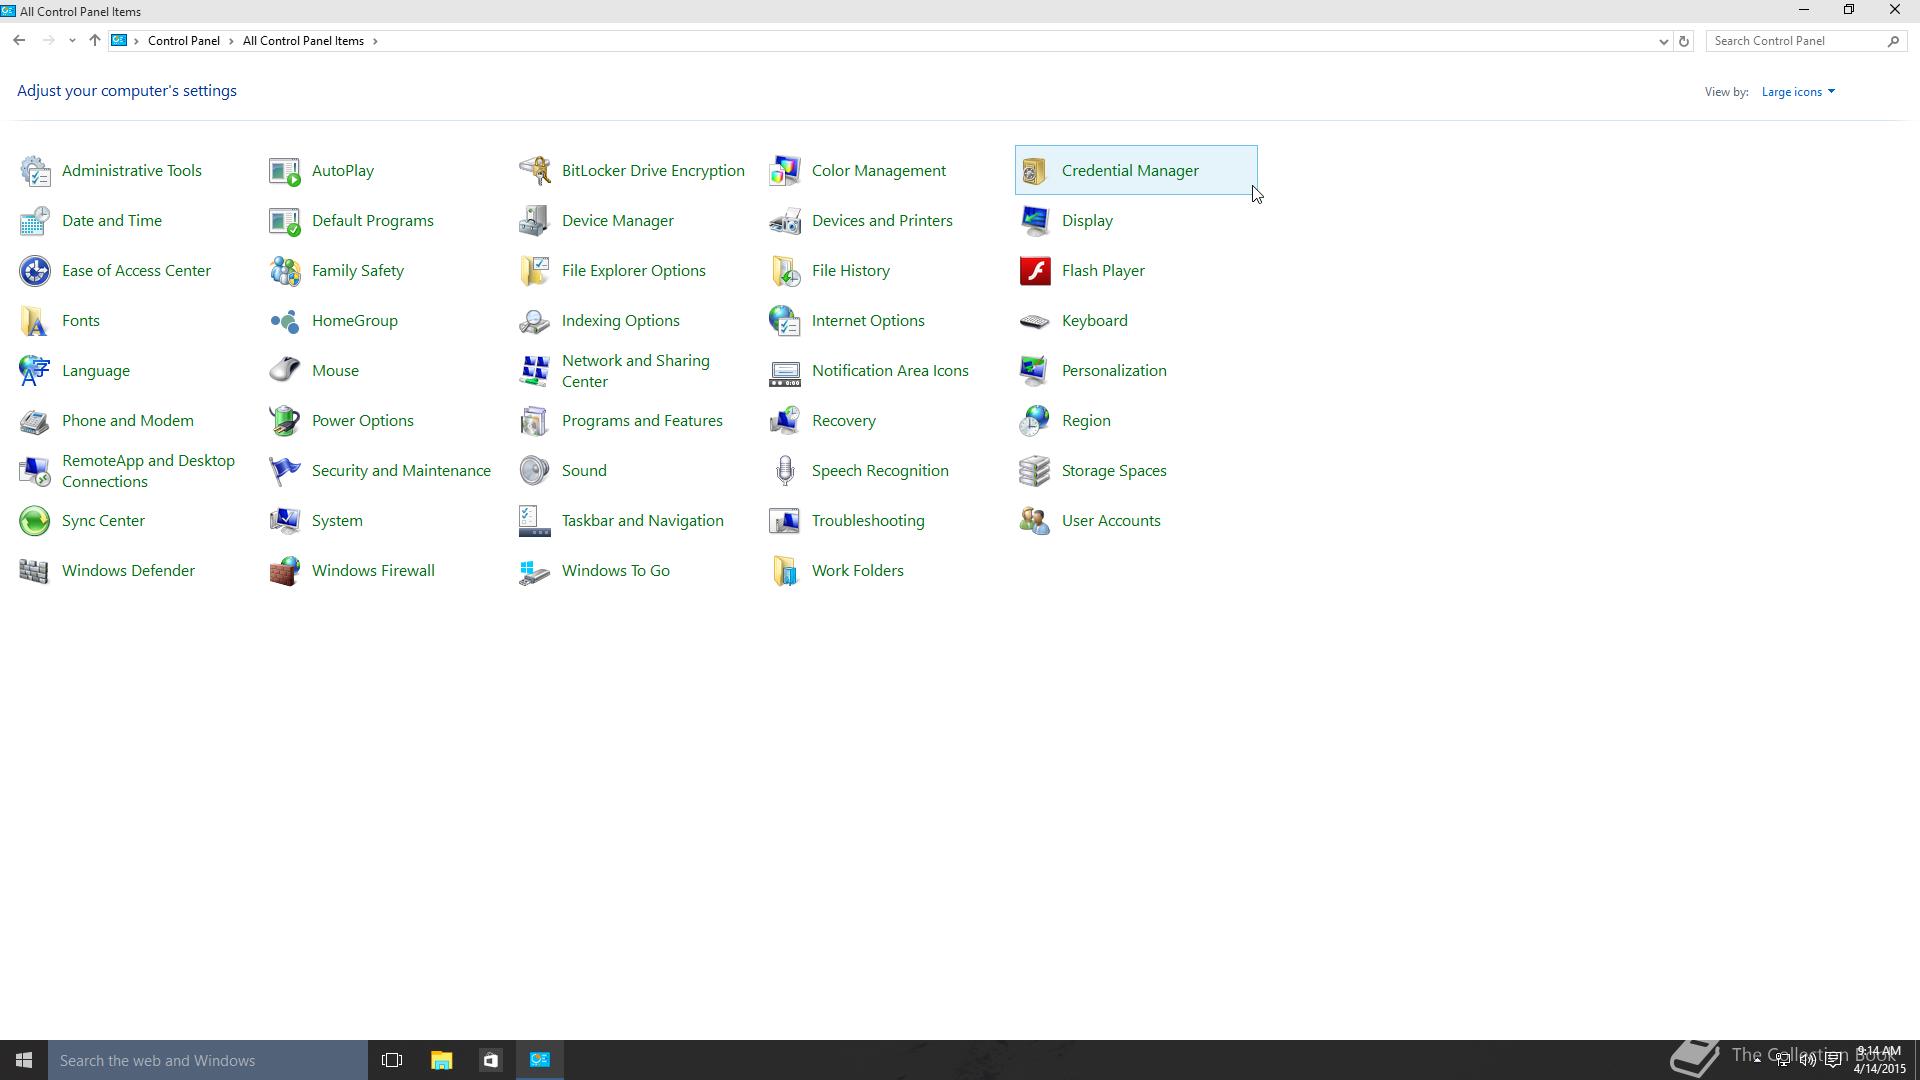Open the Storage Spaces icon
1920x1080 pixels.
click(x=1035, y=471)
